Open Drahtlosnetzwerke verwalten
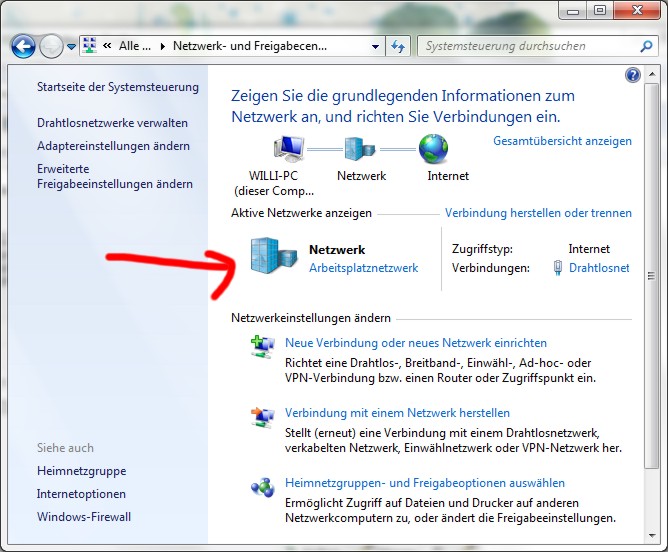 pyautogui.click(x=112, y=123)
